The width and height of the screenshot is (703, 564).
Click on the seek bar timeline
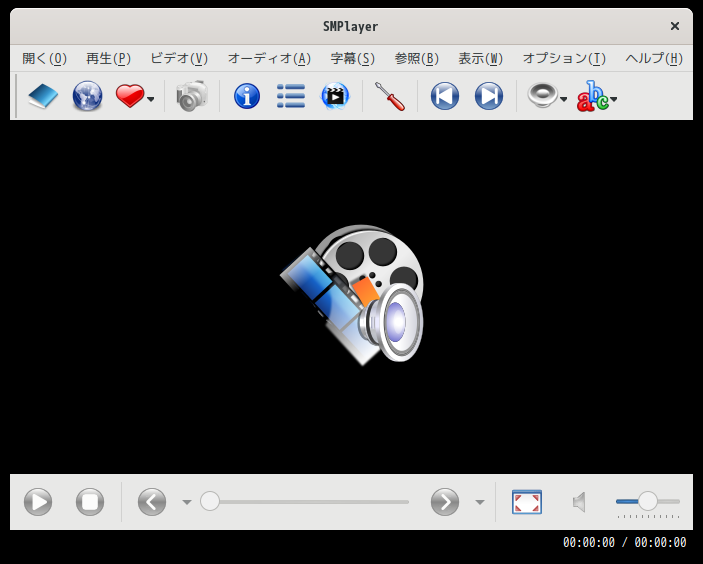(305, 502)
